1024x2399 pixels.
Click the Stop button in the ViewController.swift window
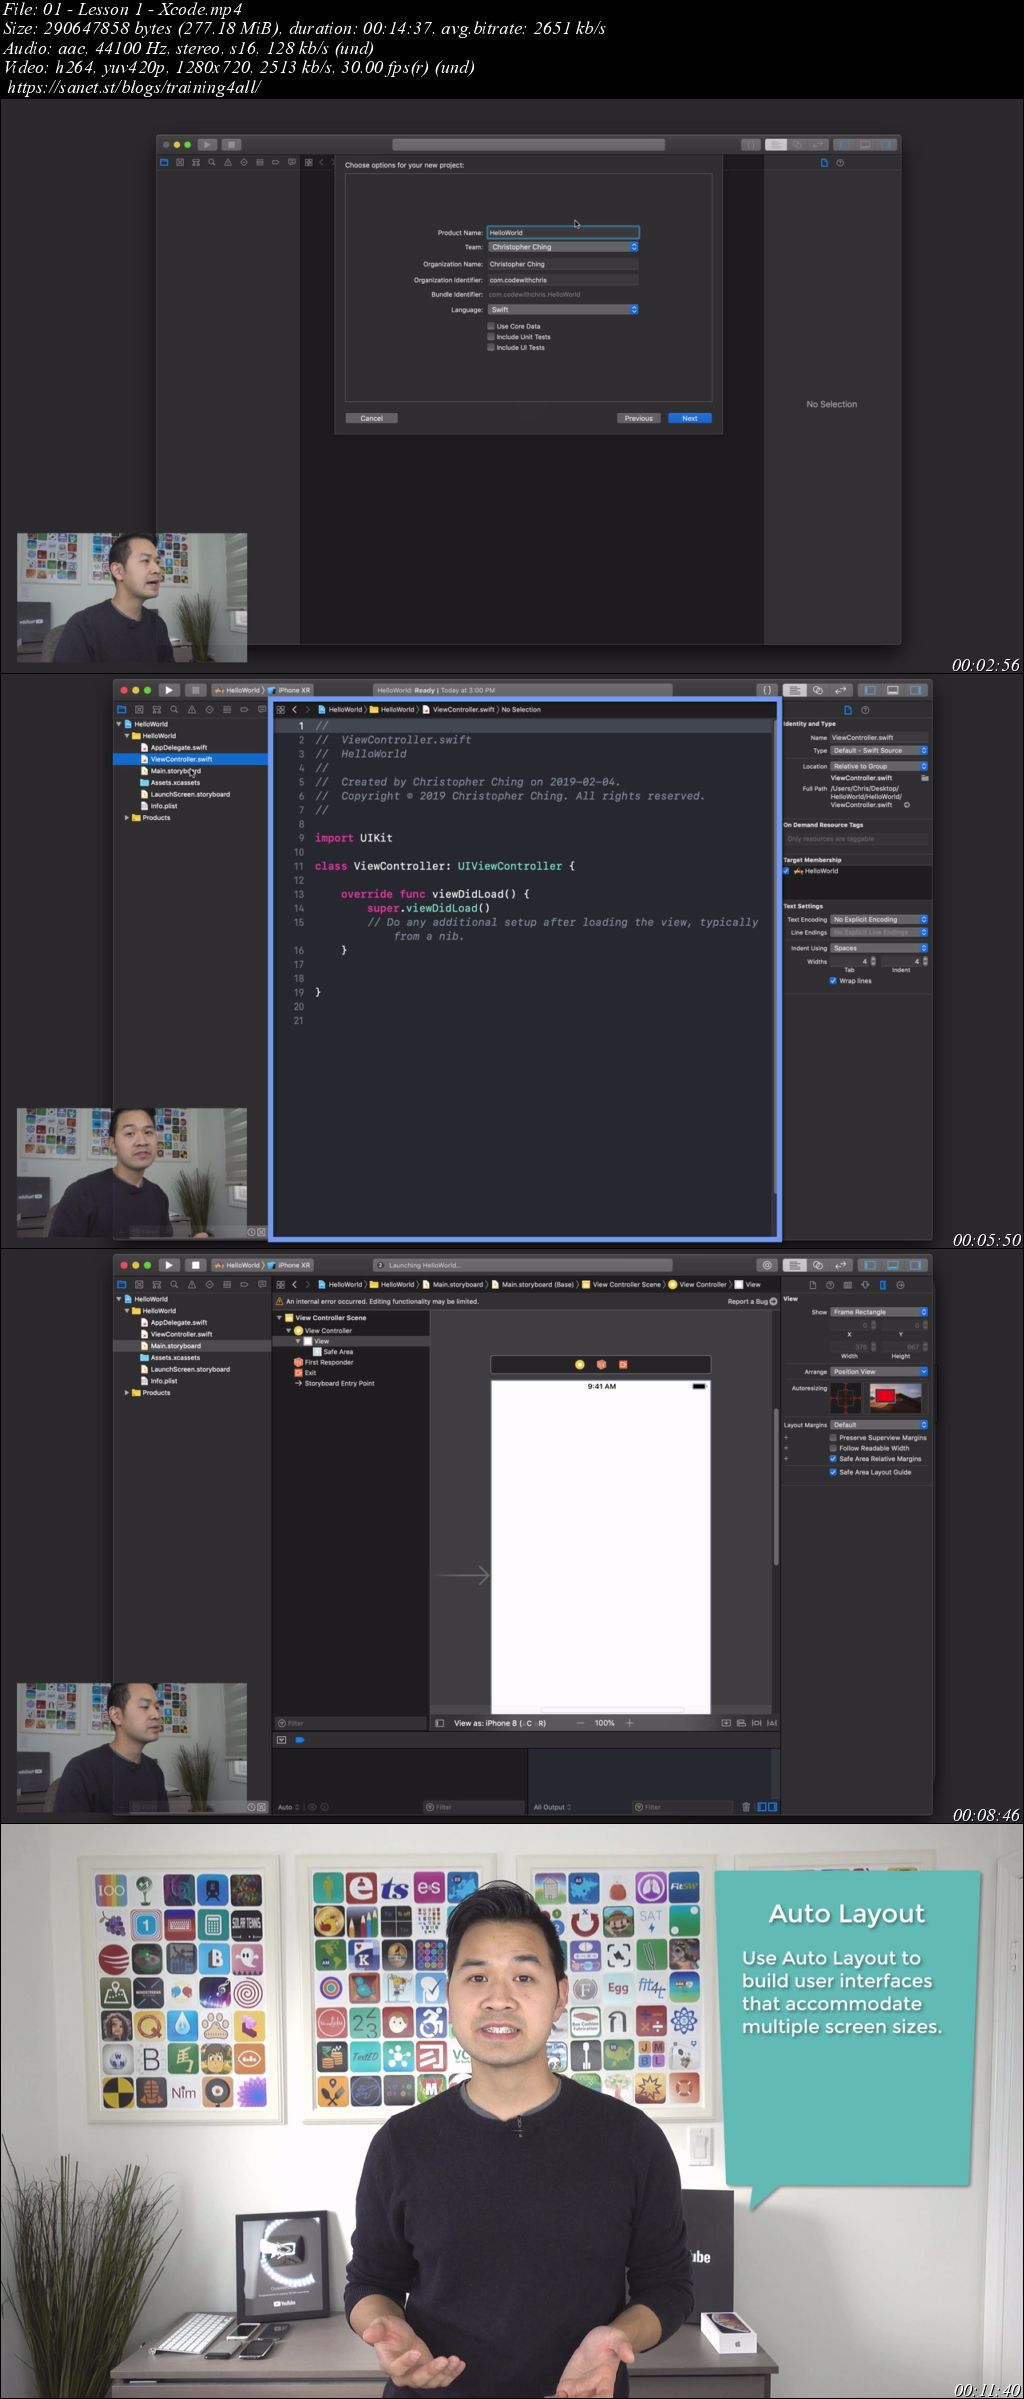195,690
